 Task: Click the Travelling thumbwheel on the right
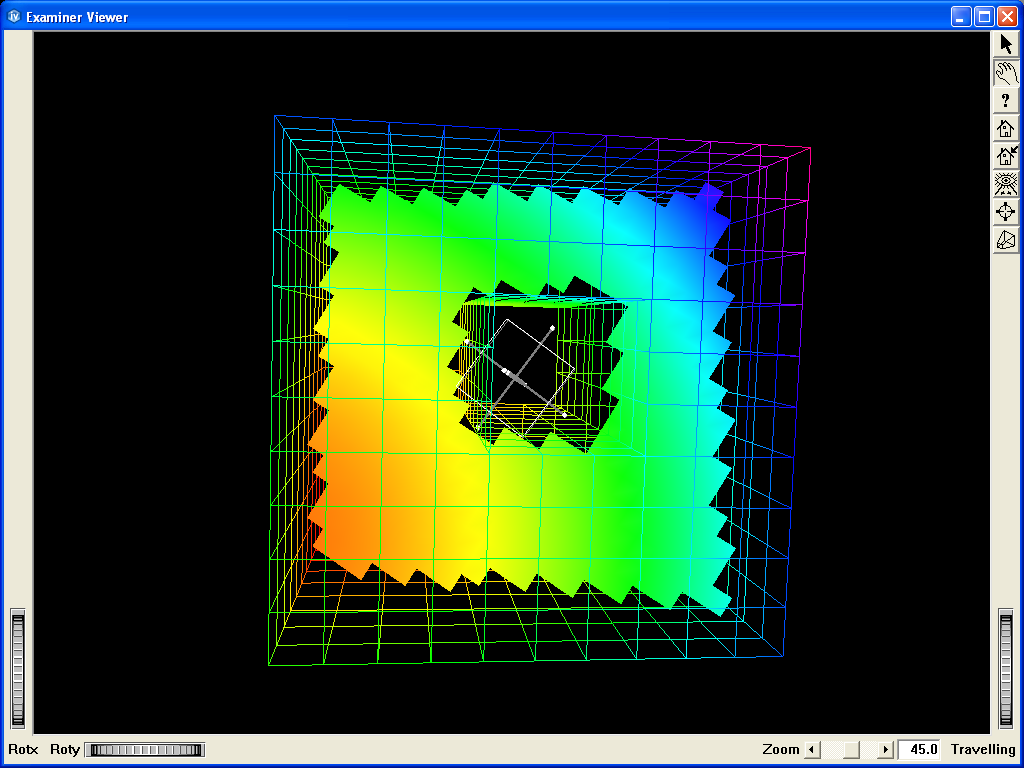click(x=1006, y=668)
